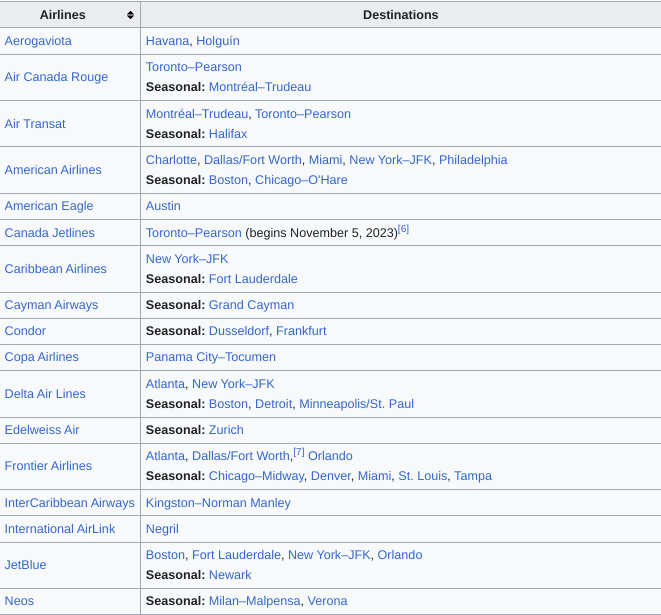Viewport: 661px width, 615px height.
Task: Open Chicago–O'Hare destination link
Action: (301, 180)
